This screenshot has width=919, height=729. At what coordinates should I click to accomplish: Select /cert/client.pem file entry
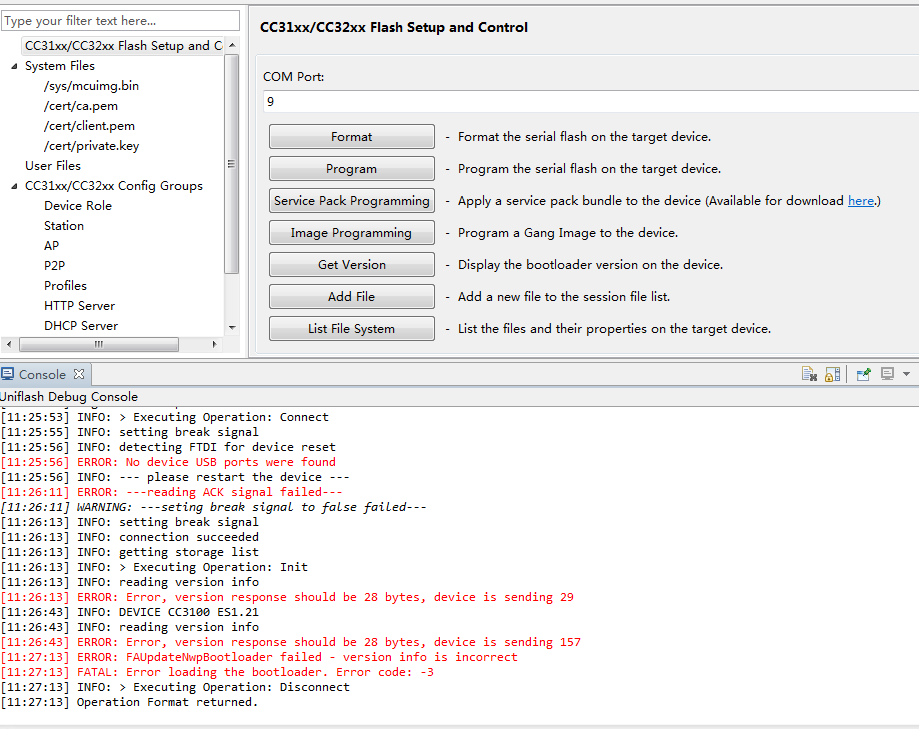coord(89,126)
